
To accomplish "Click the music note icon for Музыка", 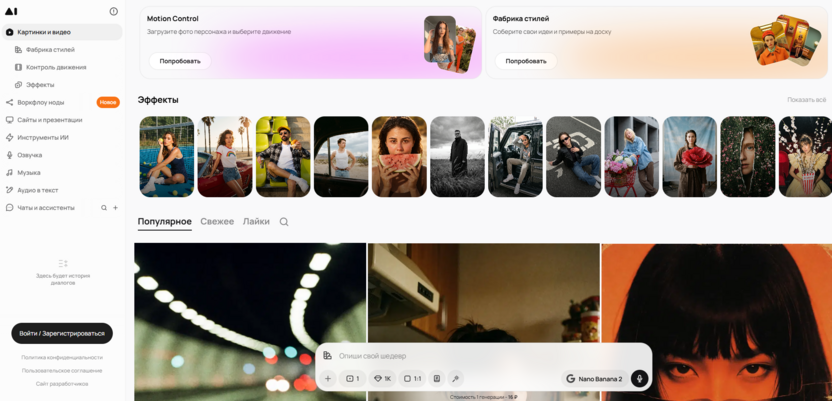I will tap(10, 172).
